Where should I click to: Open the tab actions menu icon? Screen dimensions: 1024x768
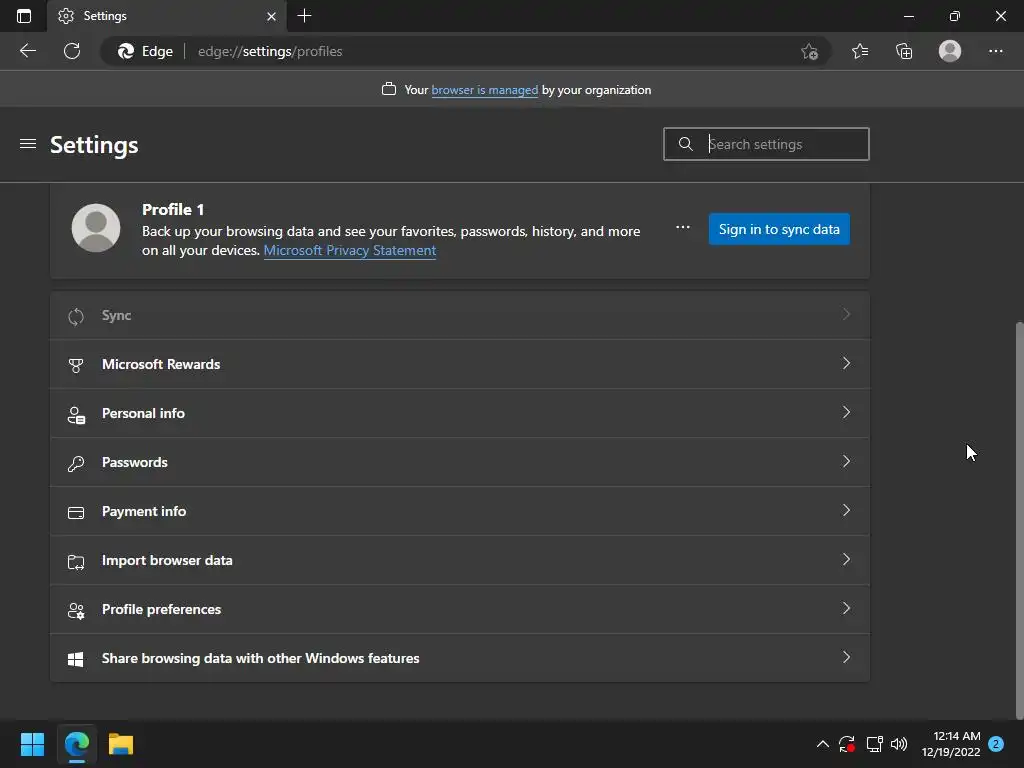24,16
